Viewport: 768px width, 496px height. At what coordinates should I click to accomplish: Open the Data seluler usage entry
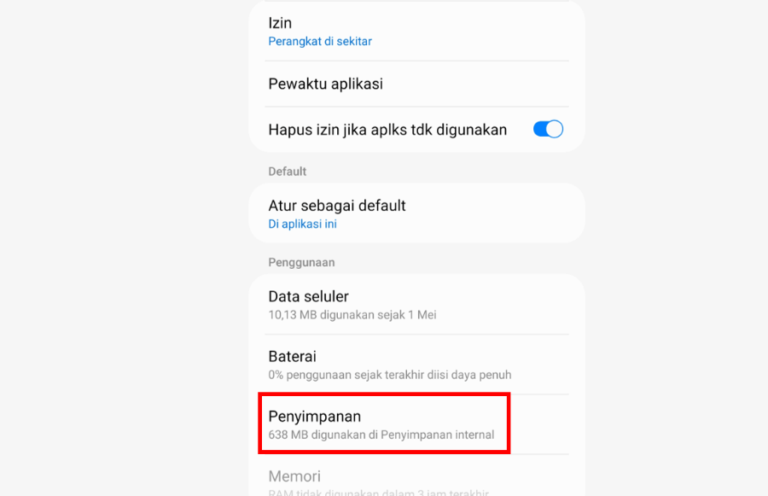click(x=416, y=305)
